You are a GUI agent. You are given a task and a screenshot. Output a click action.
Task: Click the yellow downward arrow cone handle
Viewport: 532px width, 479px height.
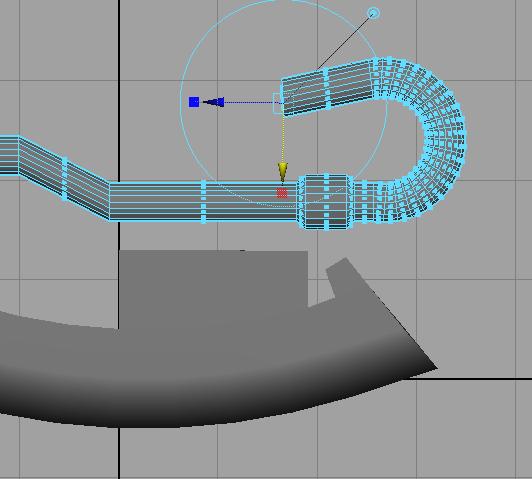point(283,172)
